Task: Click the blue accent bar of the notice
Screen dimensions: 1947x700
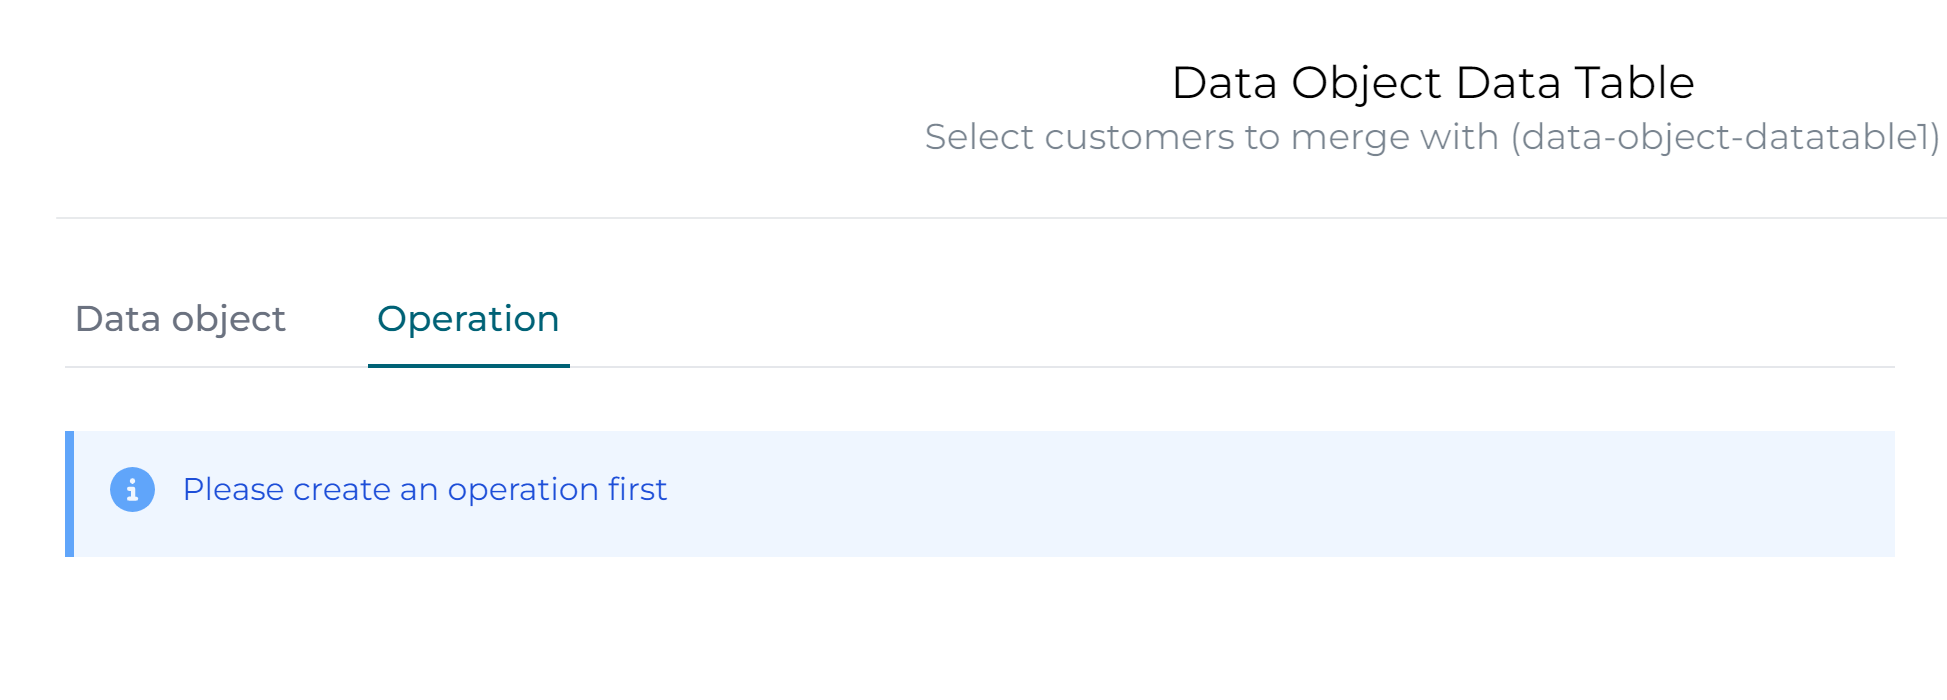Action: click(x=71, y=493)
